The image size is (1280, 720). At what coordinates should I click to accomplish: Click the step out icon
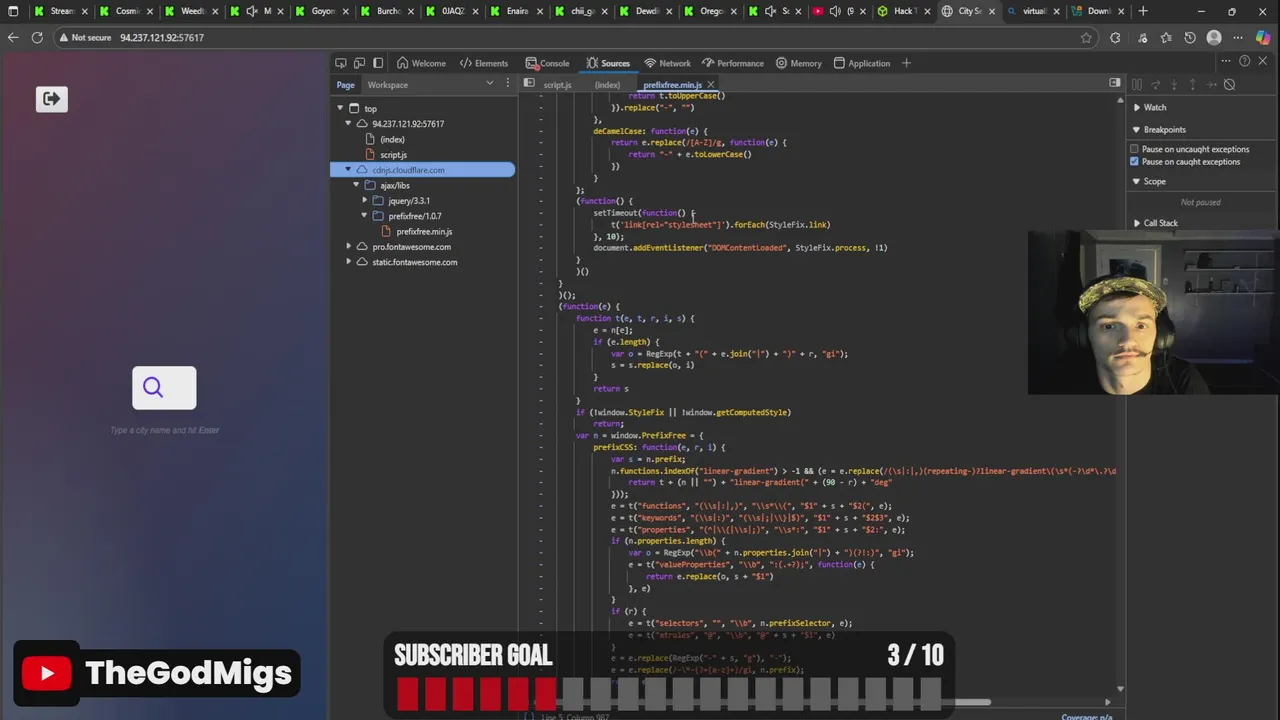[x=1192, y=84]
